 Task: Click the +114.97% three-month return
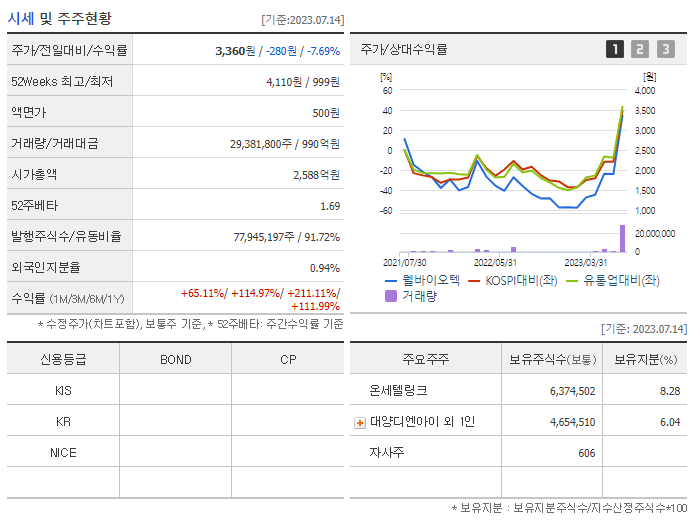[256, 293]
